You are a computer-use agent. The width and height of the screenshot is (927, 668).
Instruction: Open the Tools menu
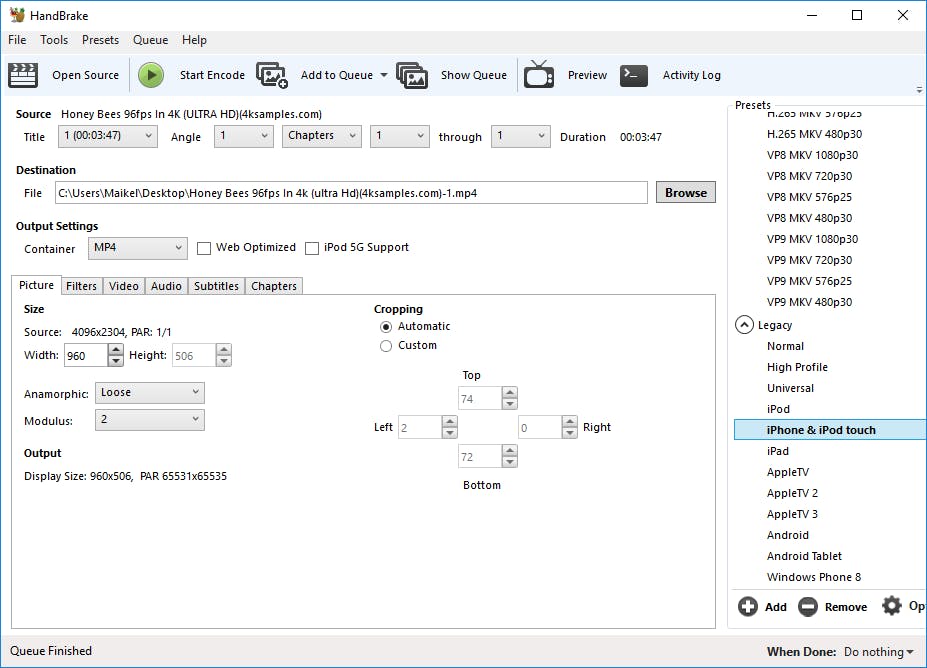point(54,40)
